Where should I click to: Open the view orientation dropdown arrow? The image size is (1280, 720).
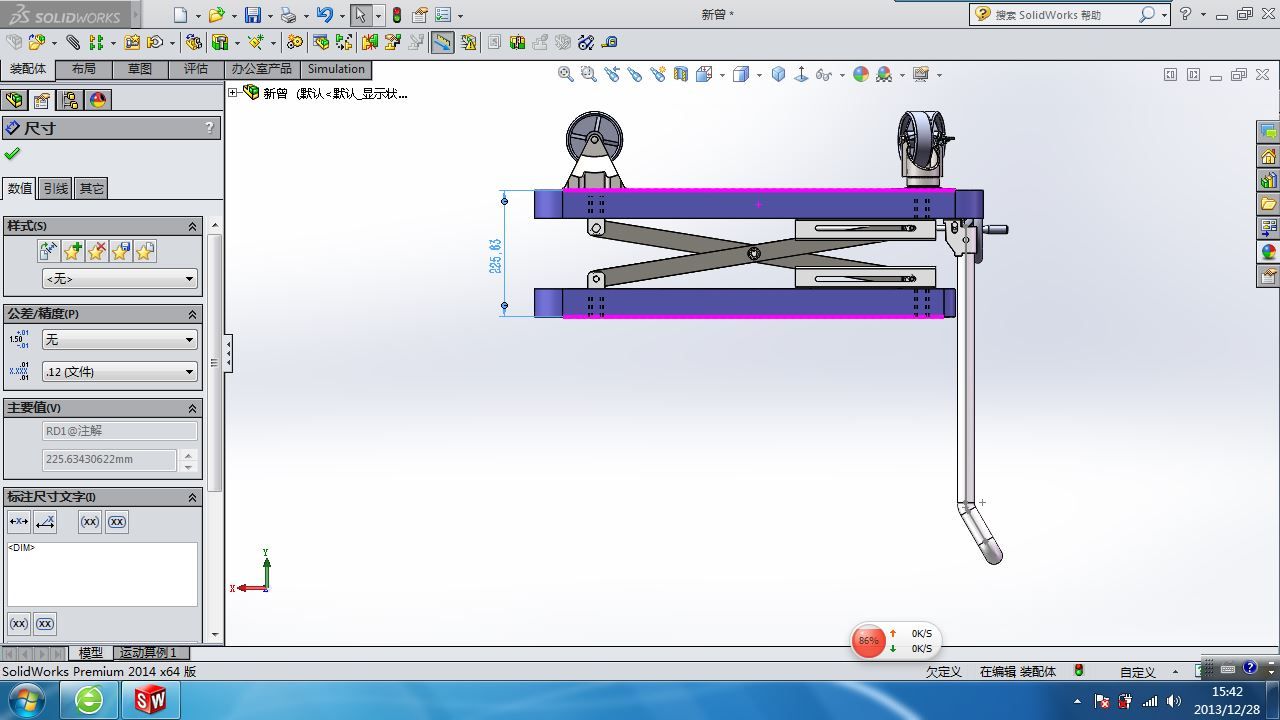723,75
